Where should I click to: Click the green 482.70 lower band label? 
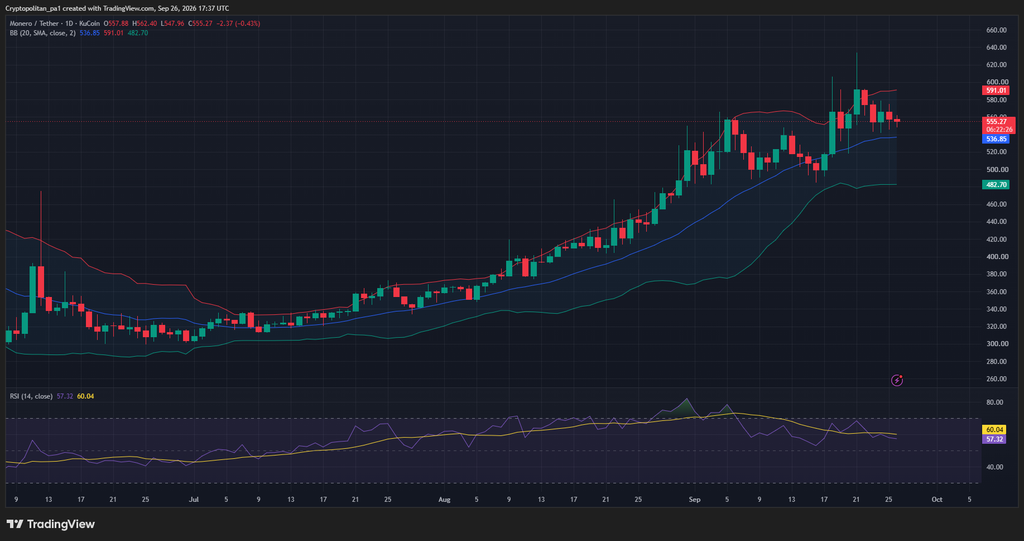click(x=995, y=185)
